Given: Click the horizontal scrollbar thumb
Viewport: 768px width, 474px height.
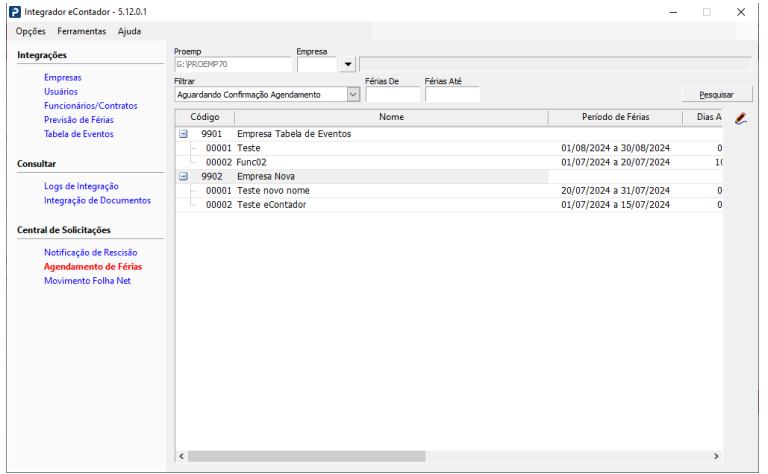Looking at the screenshot, I should click(307, 456).
